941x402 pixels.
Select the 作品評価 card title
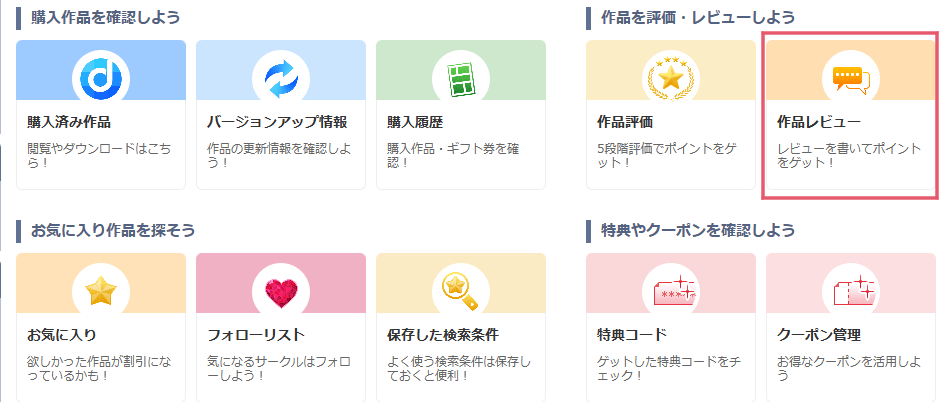625,122
